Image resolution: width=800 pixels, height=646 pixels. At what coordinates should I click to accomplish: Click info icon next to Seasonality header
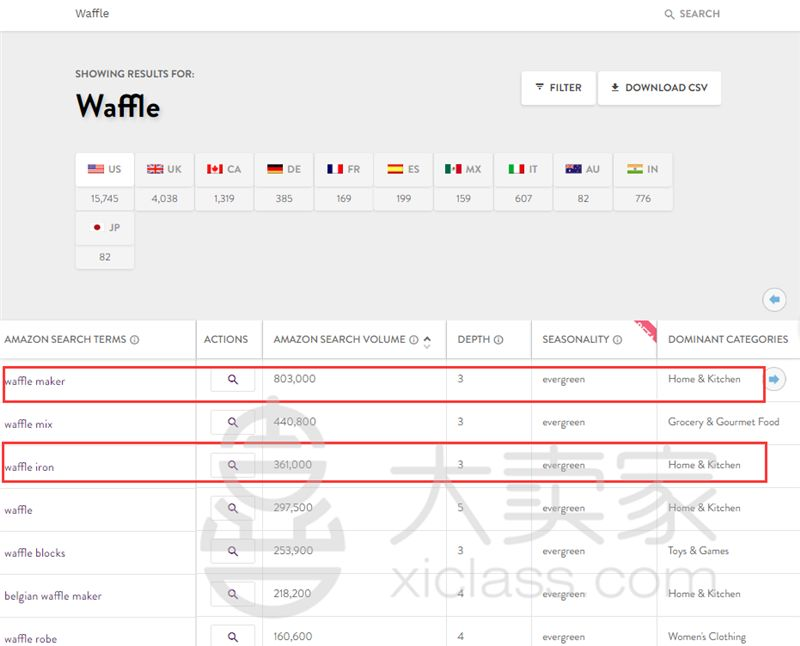tap(617, 340)
